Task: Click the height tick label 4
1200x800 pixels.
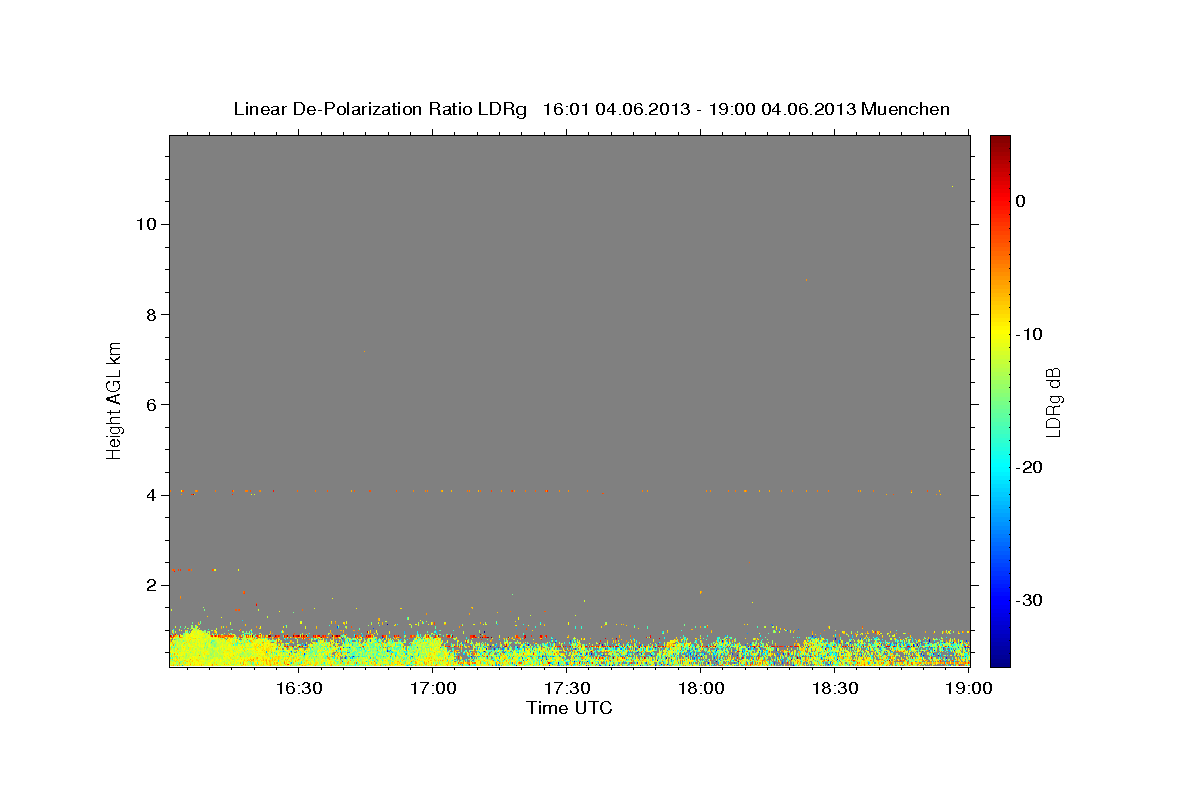Action: point(150,494)
